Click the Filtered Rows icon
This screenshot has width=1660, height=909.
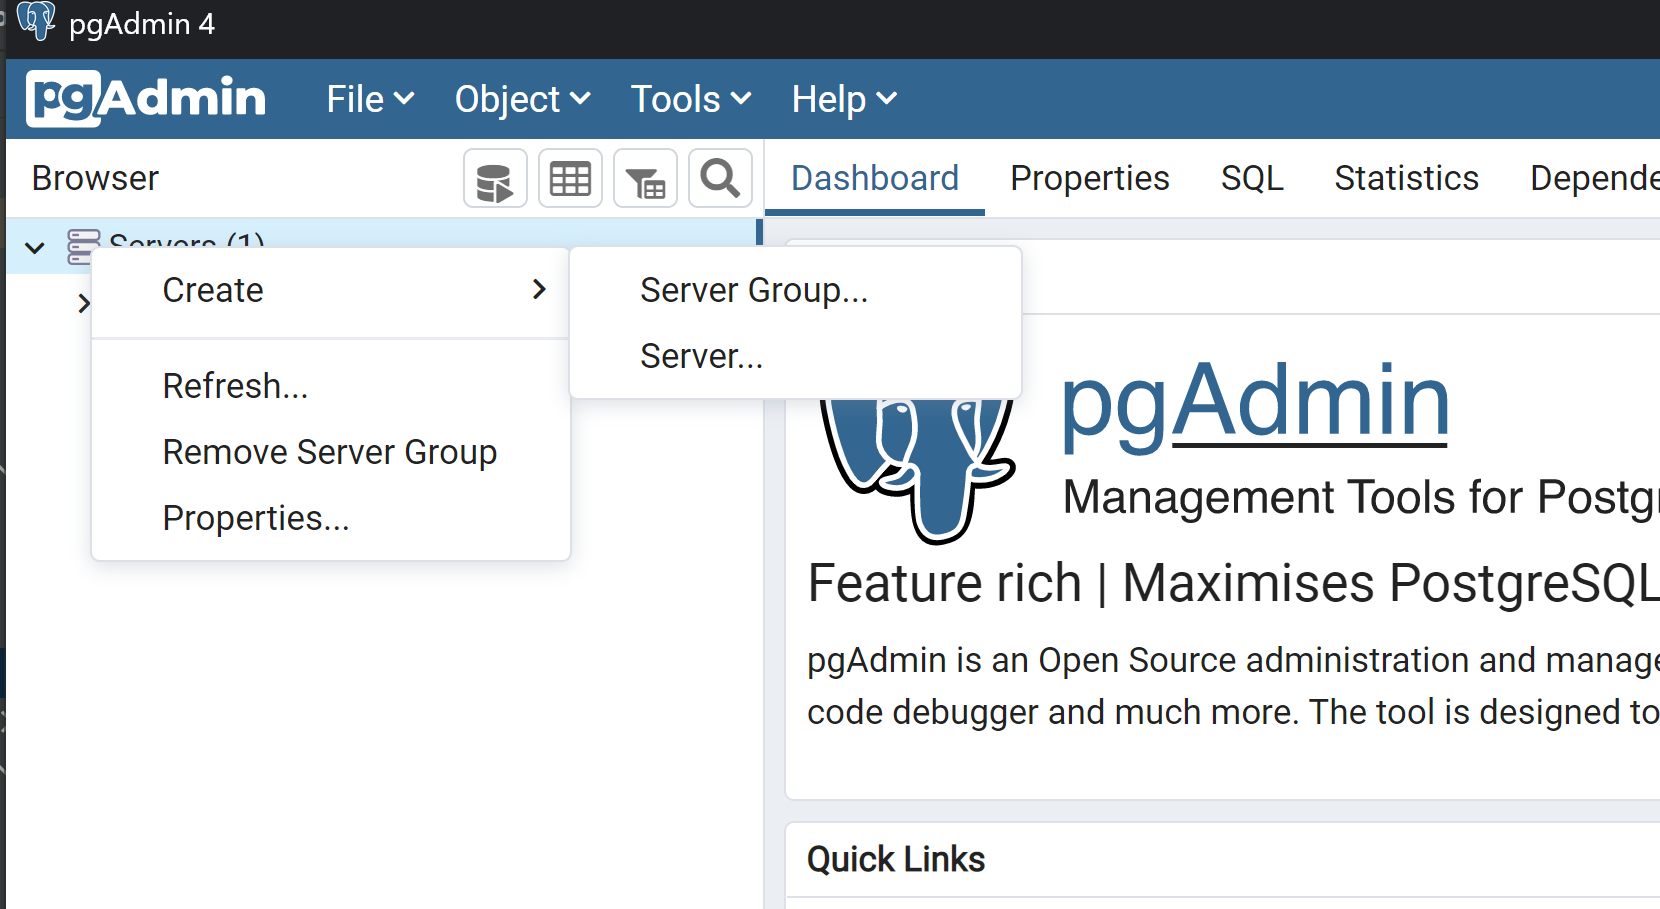[645, 179]
